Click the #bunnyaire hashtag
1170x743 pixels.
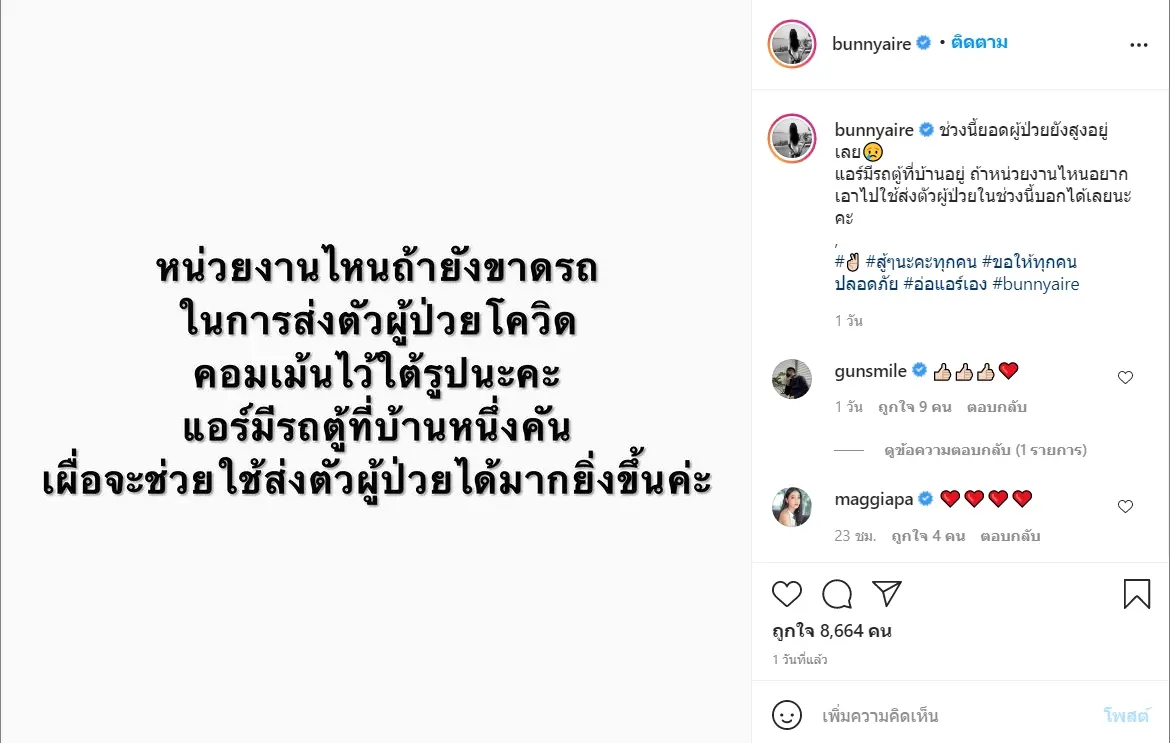click(x=1036, y=283)
